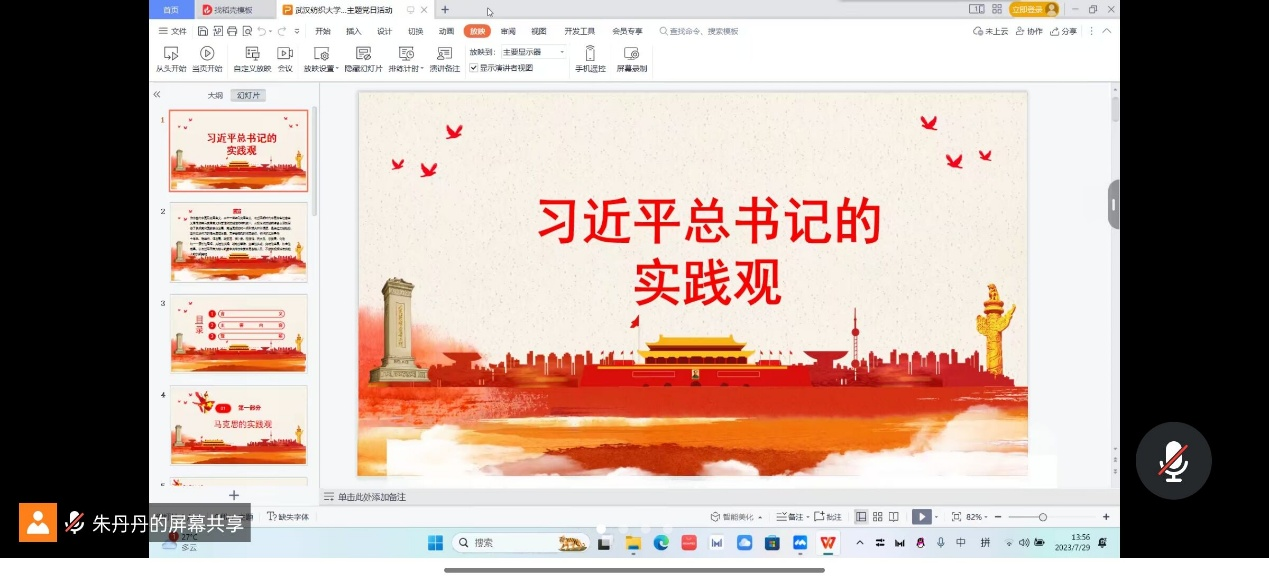This screenshot has height=584, width=1269.
Task: Click zoom in plus icon
Action: (1106, 516)
